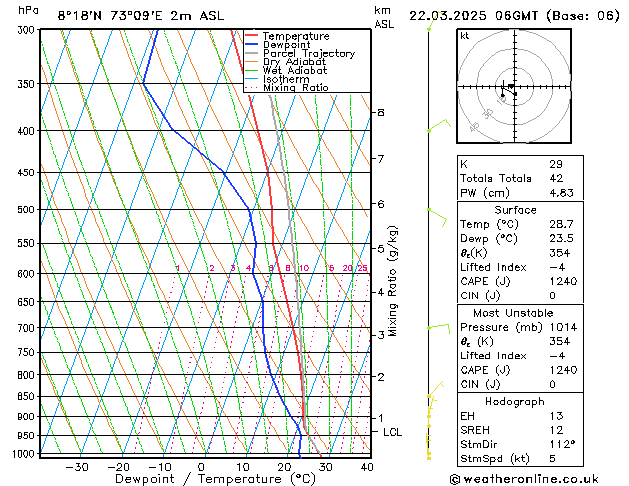The height and width of the screenshot is (486, 629).
Task: Click the wind barb at 500 hPa
Action: [x=437, y=217]
